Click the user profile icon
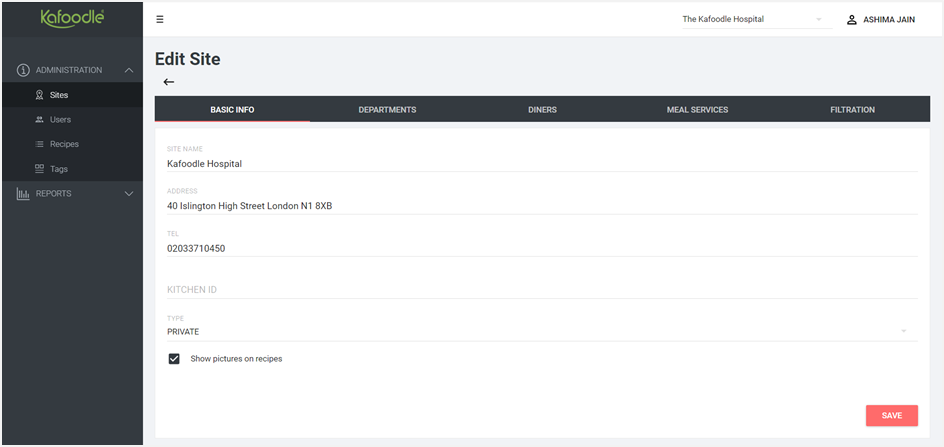Image resolution: width=944 pixels, height=447 pixels. click(851, 20)
